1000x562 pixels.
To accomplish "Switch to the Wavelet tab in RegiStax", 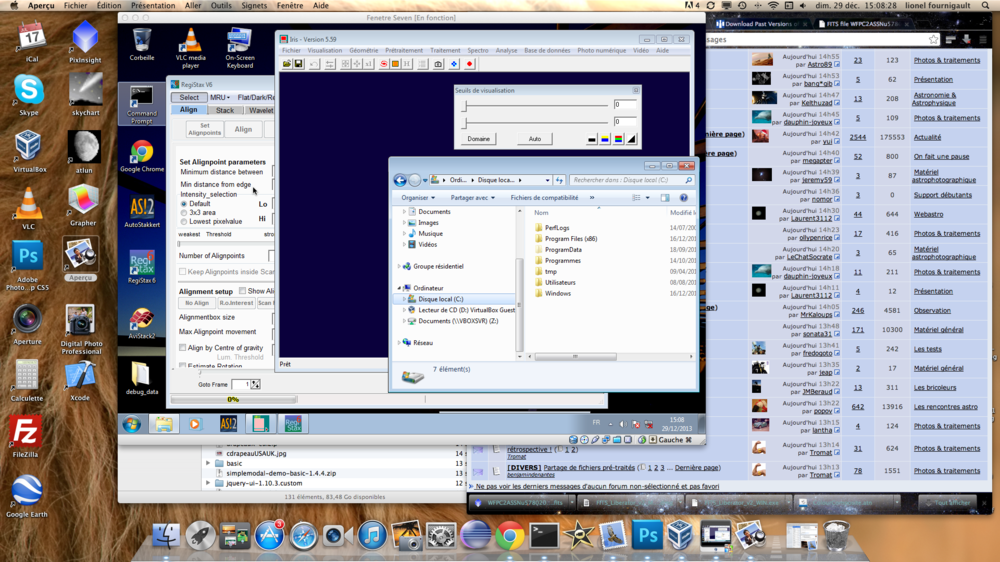I will click(260, 110).
